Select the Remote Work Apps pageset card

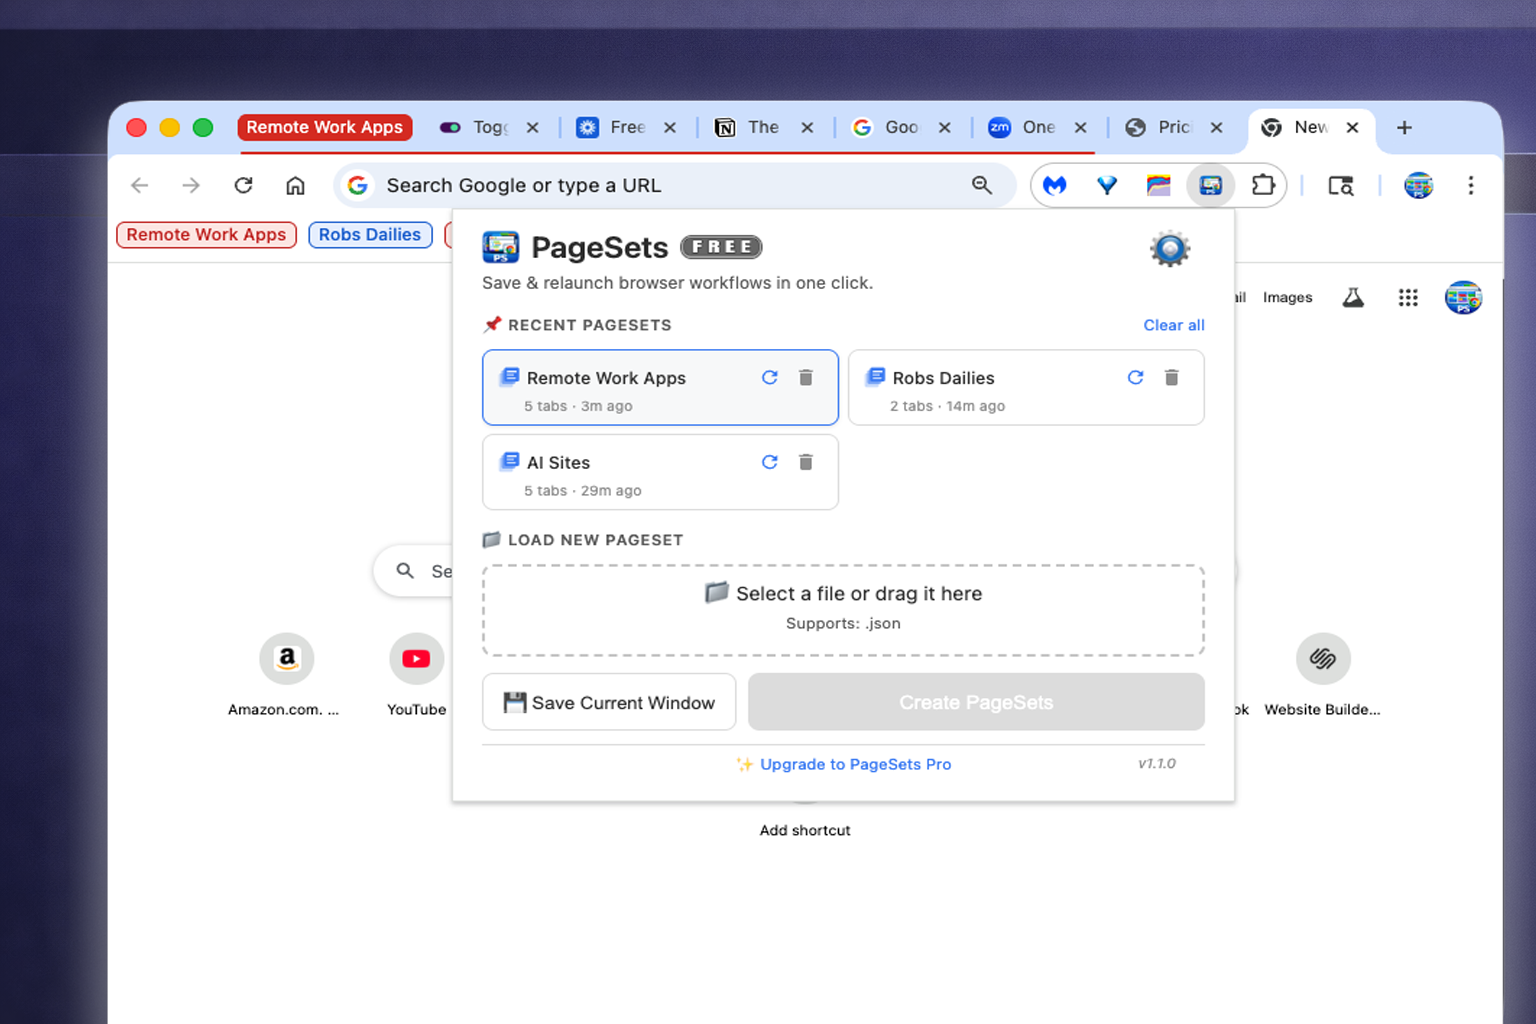pyautogui.click(x=660, y=388)
